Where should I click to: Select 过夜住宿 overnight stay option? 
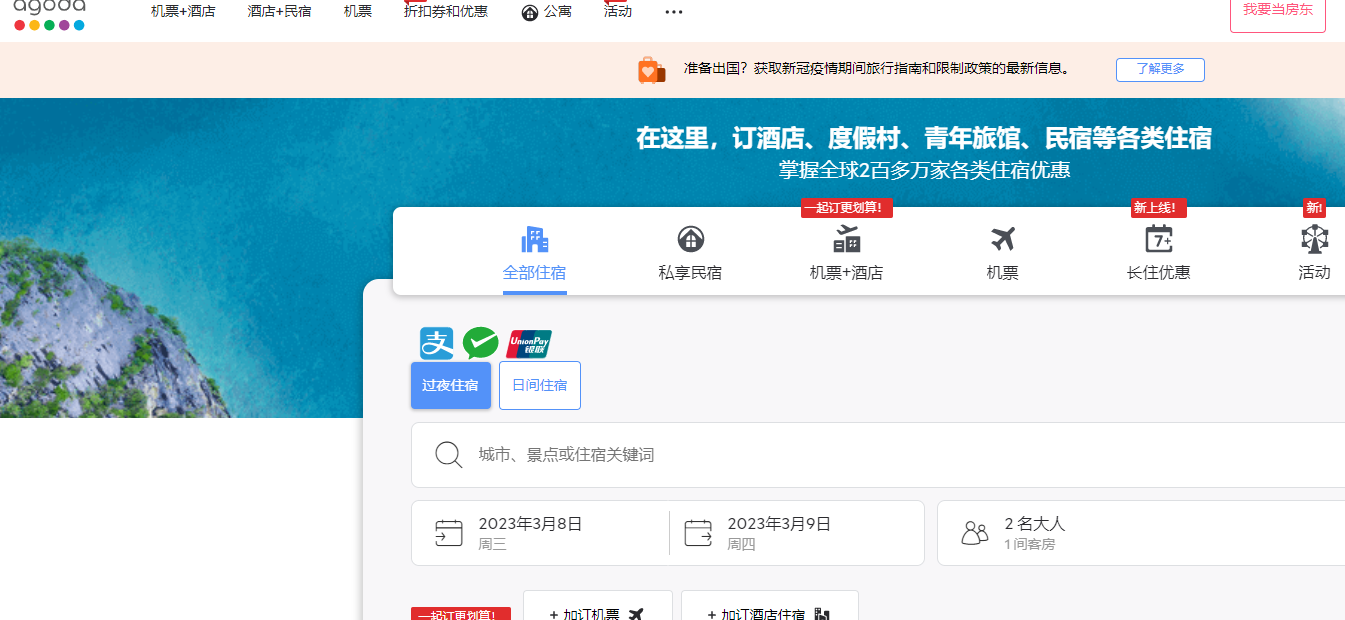(x=450, y=386)
